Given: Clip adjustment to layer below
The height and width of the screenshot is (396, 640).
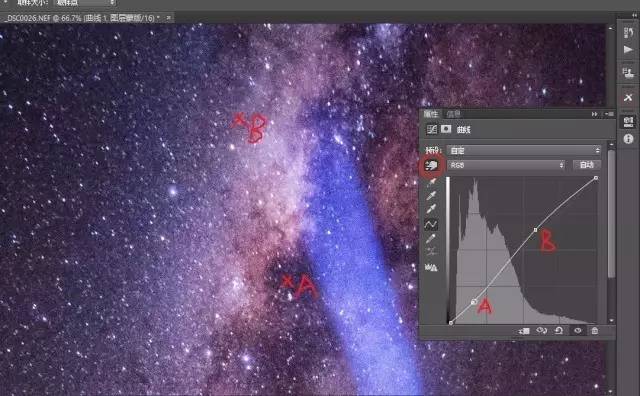Looking at the screenshot, I should coord(524,331).
